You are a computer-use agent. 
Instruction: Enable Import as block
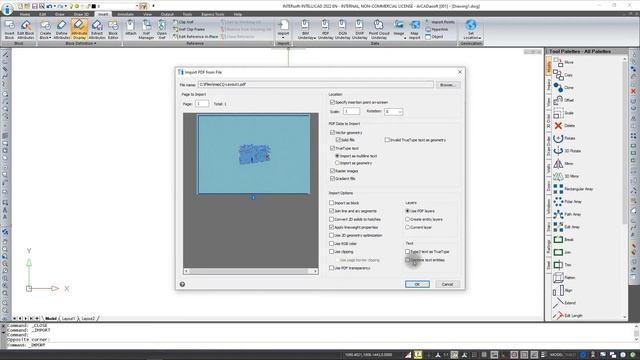[331, 202]
